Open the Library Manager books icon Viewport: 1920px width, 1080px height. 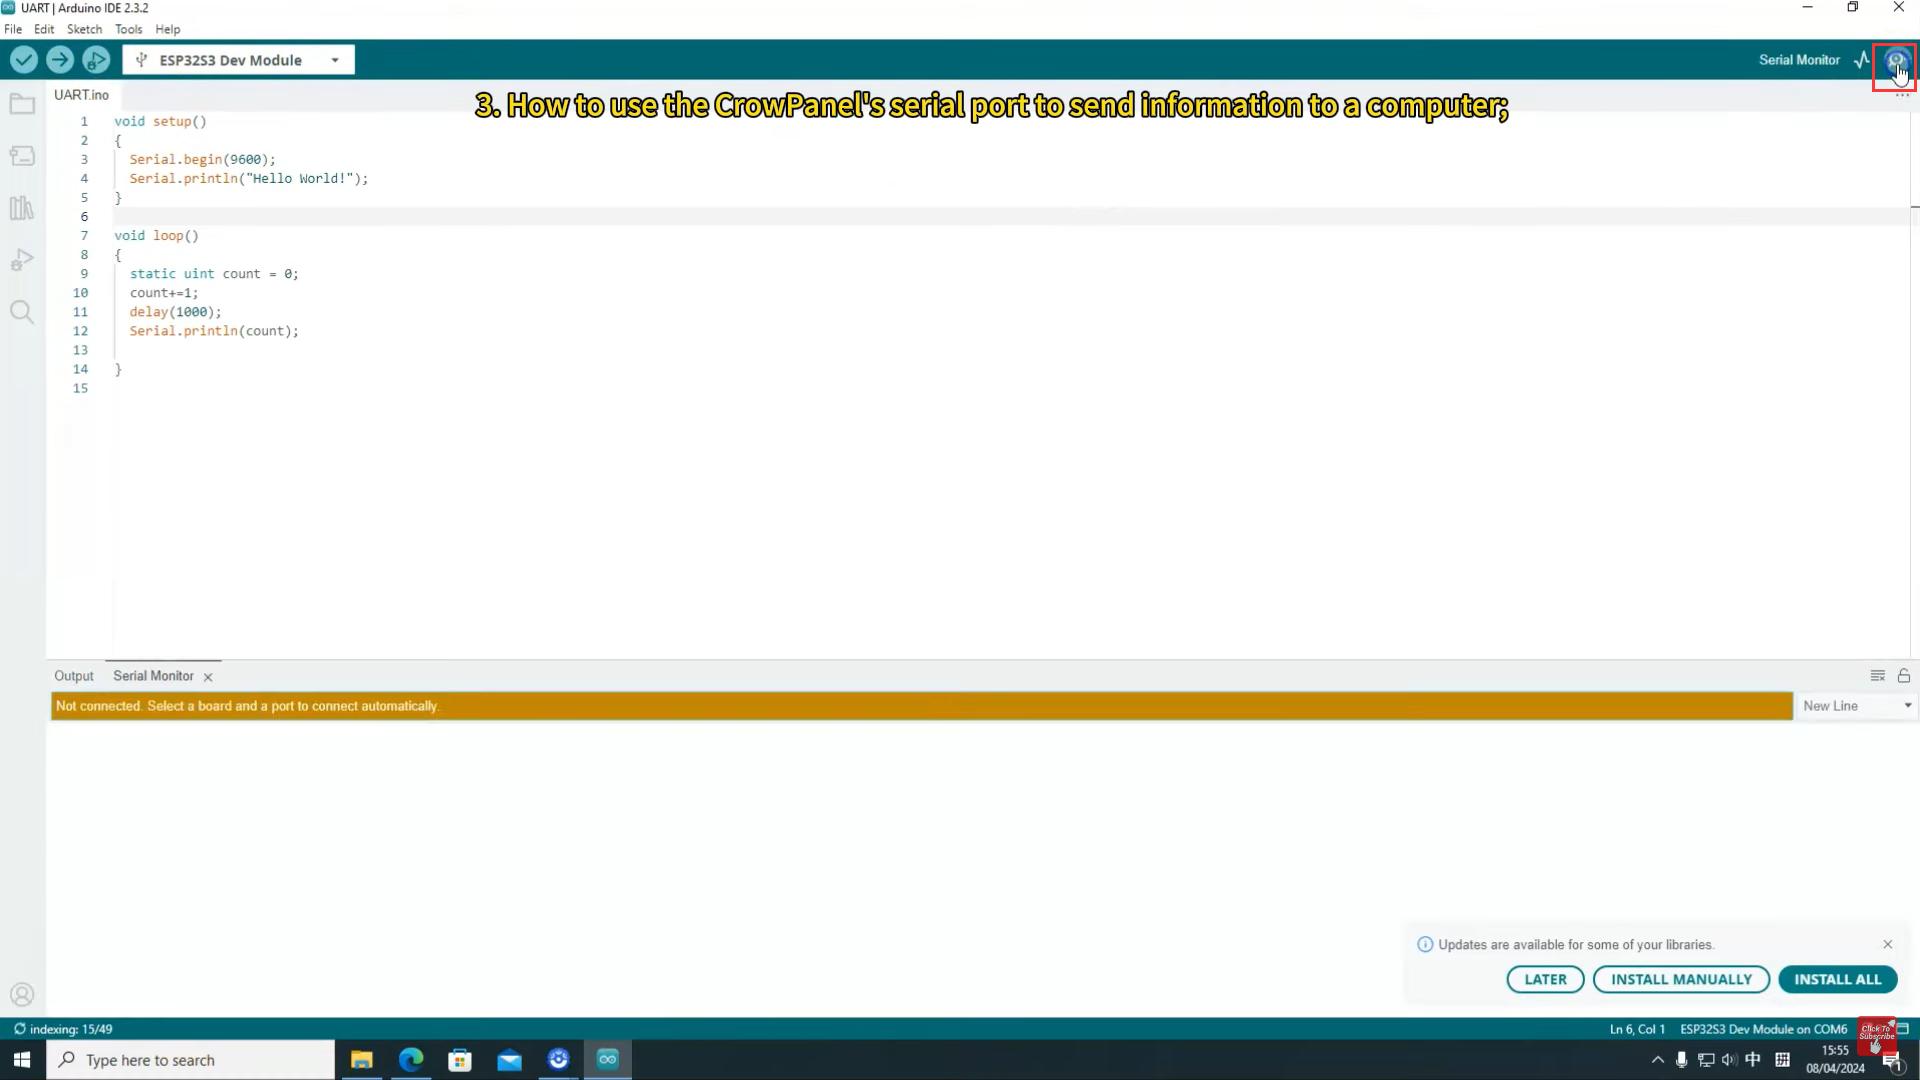(22, 208)
